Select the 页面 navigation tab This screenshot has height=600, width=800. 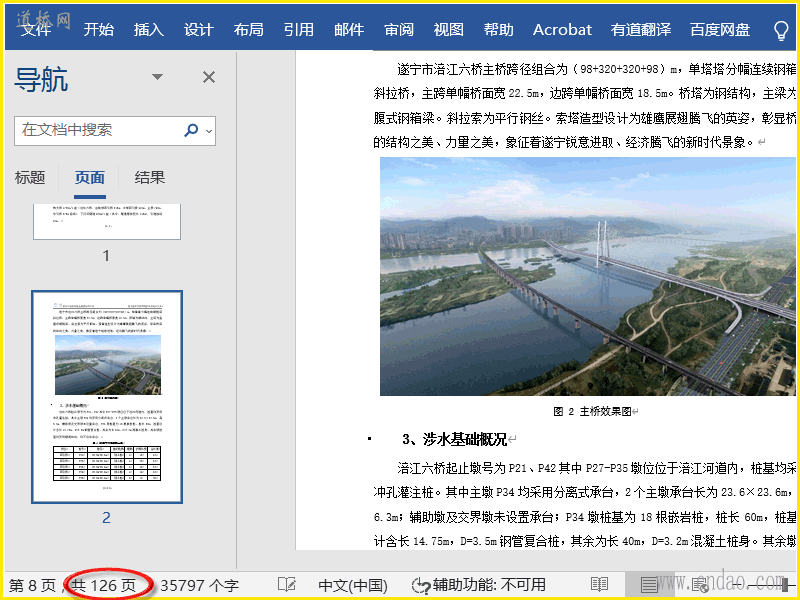coord(89,178)
